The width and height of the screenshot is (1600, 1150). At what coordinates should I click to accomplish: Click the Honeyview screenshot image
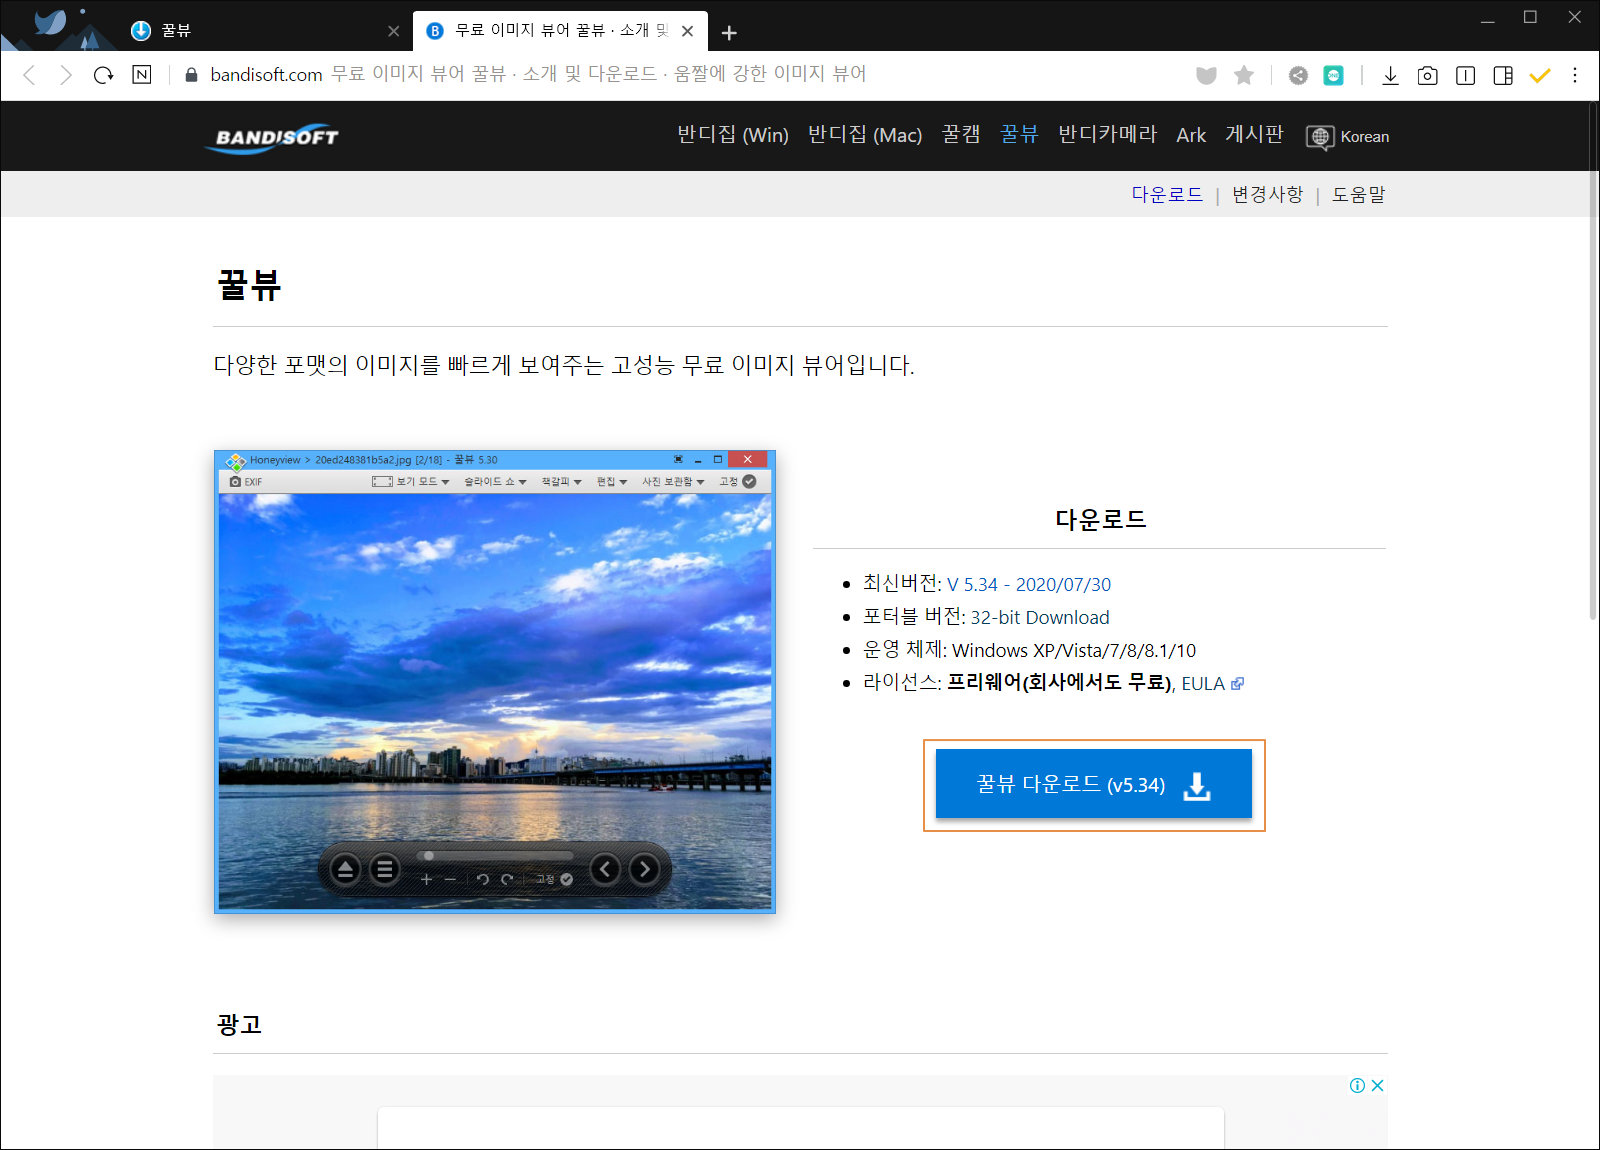tap(495, 682)
